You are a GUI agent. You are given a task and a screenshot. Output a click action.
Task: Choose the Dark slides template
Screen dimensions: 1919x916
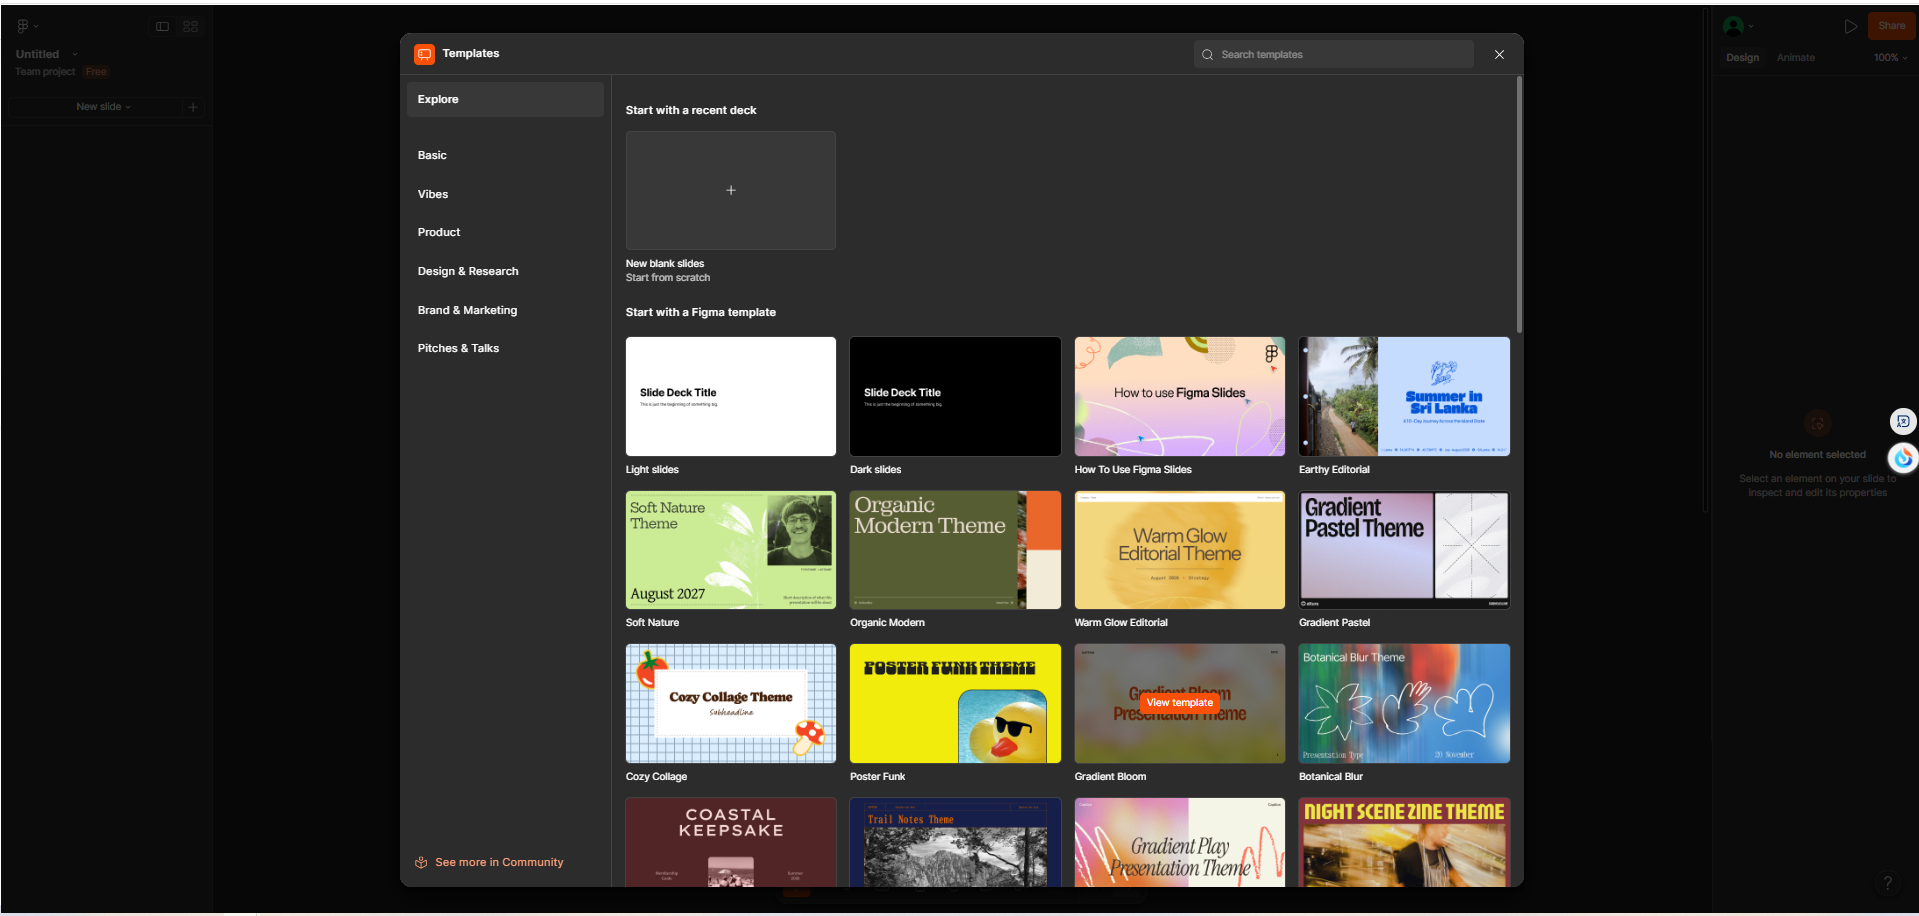(x=955, y=396)
